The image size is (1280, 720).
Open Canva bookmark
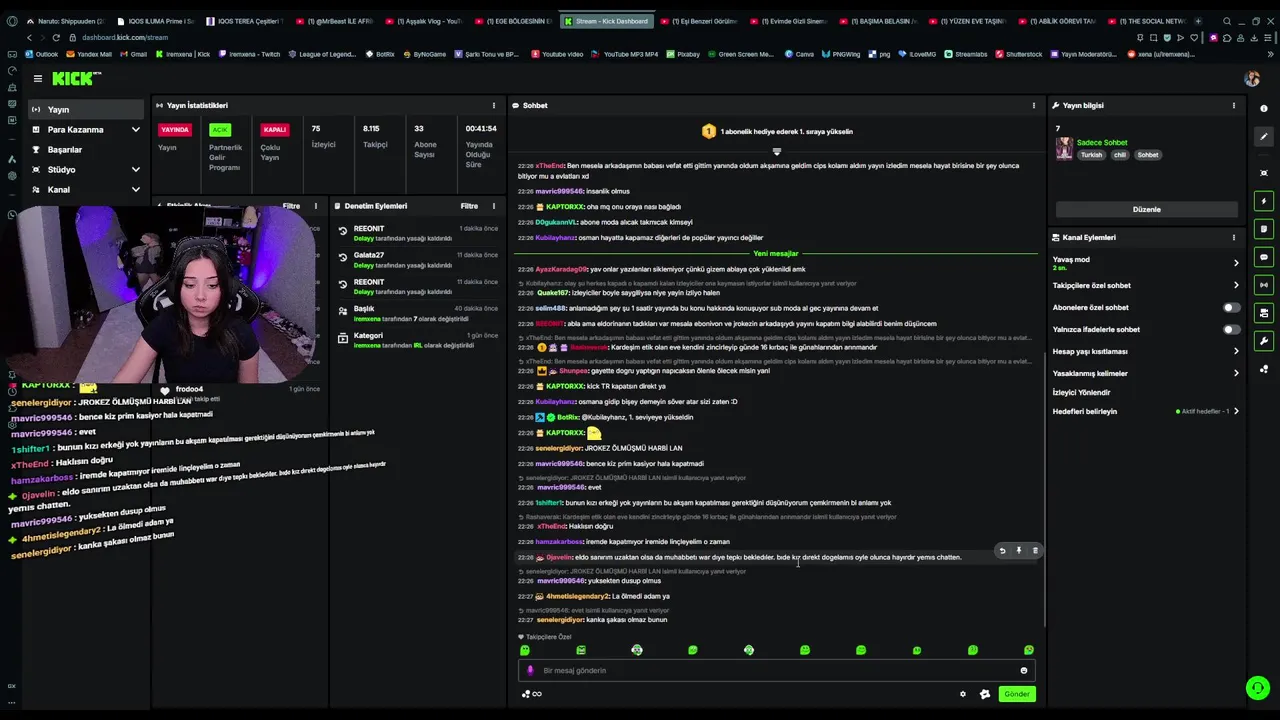[x=798, y=54]
